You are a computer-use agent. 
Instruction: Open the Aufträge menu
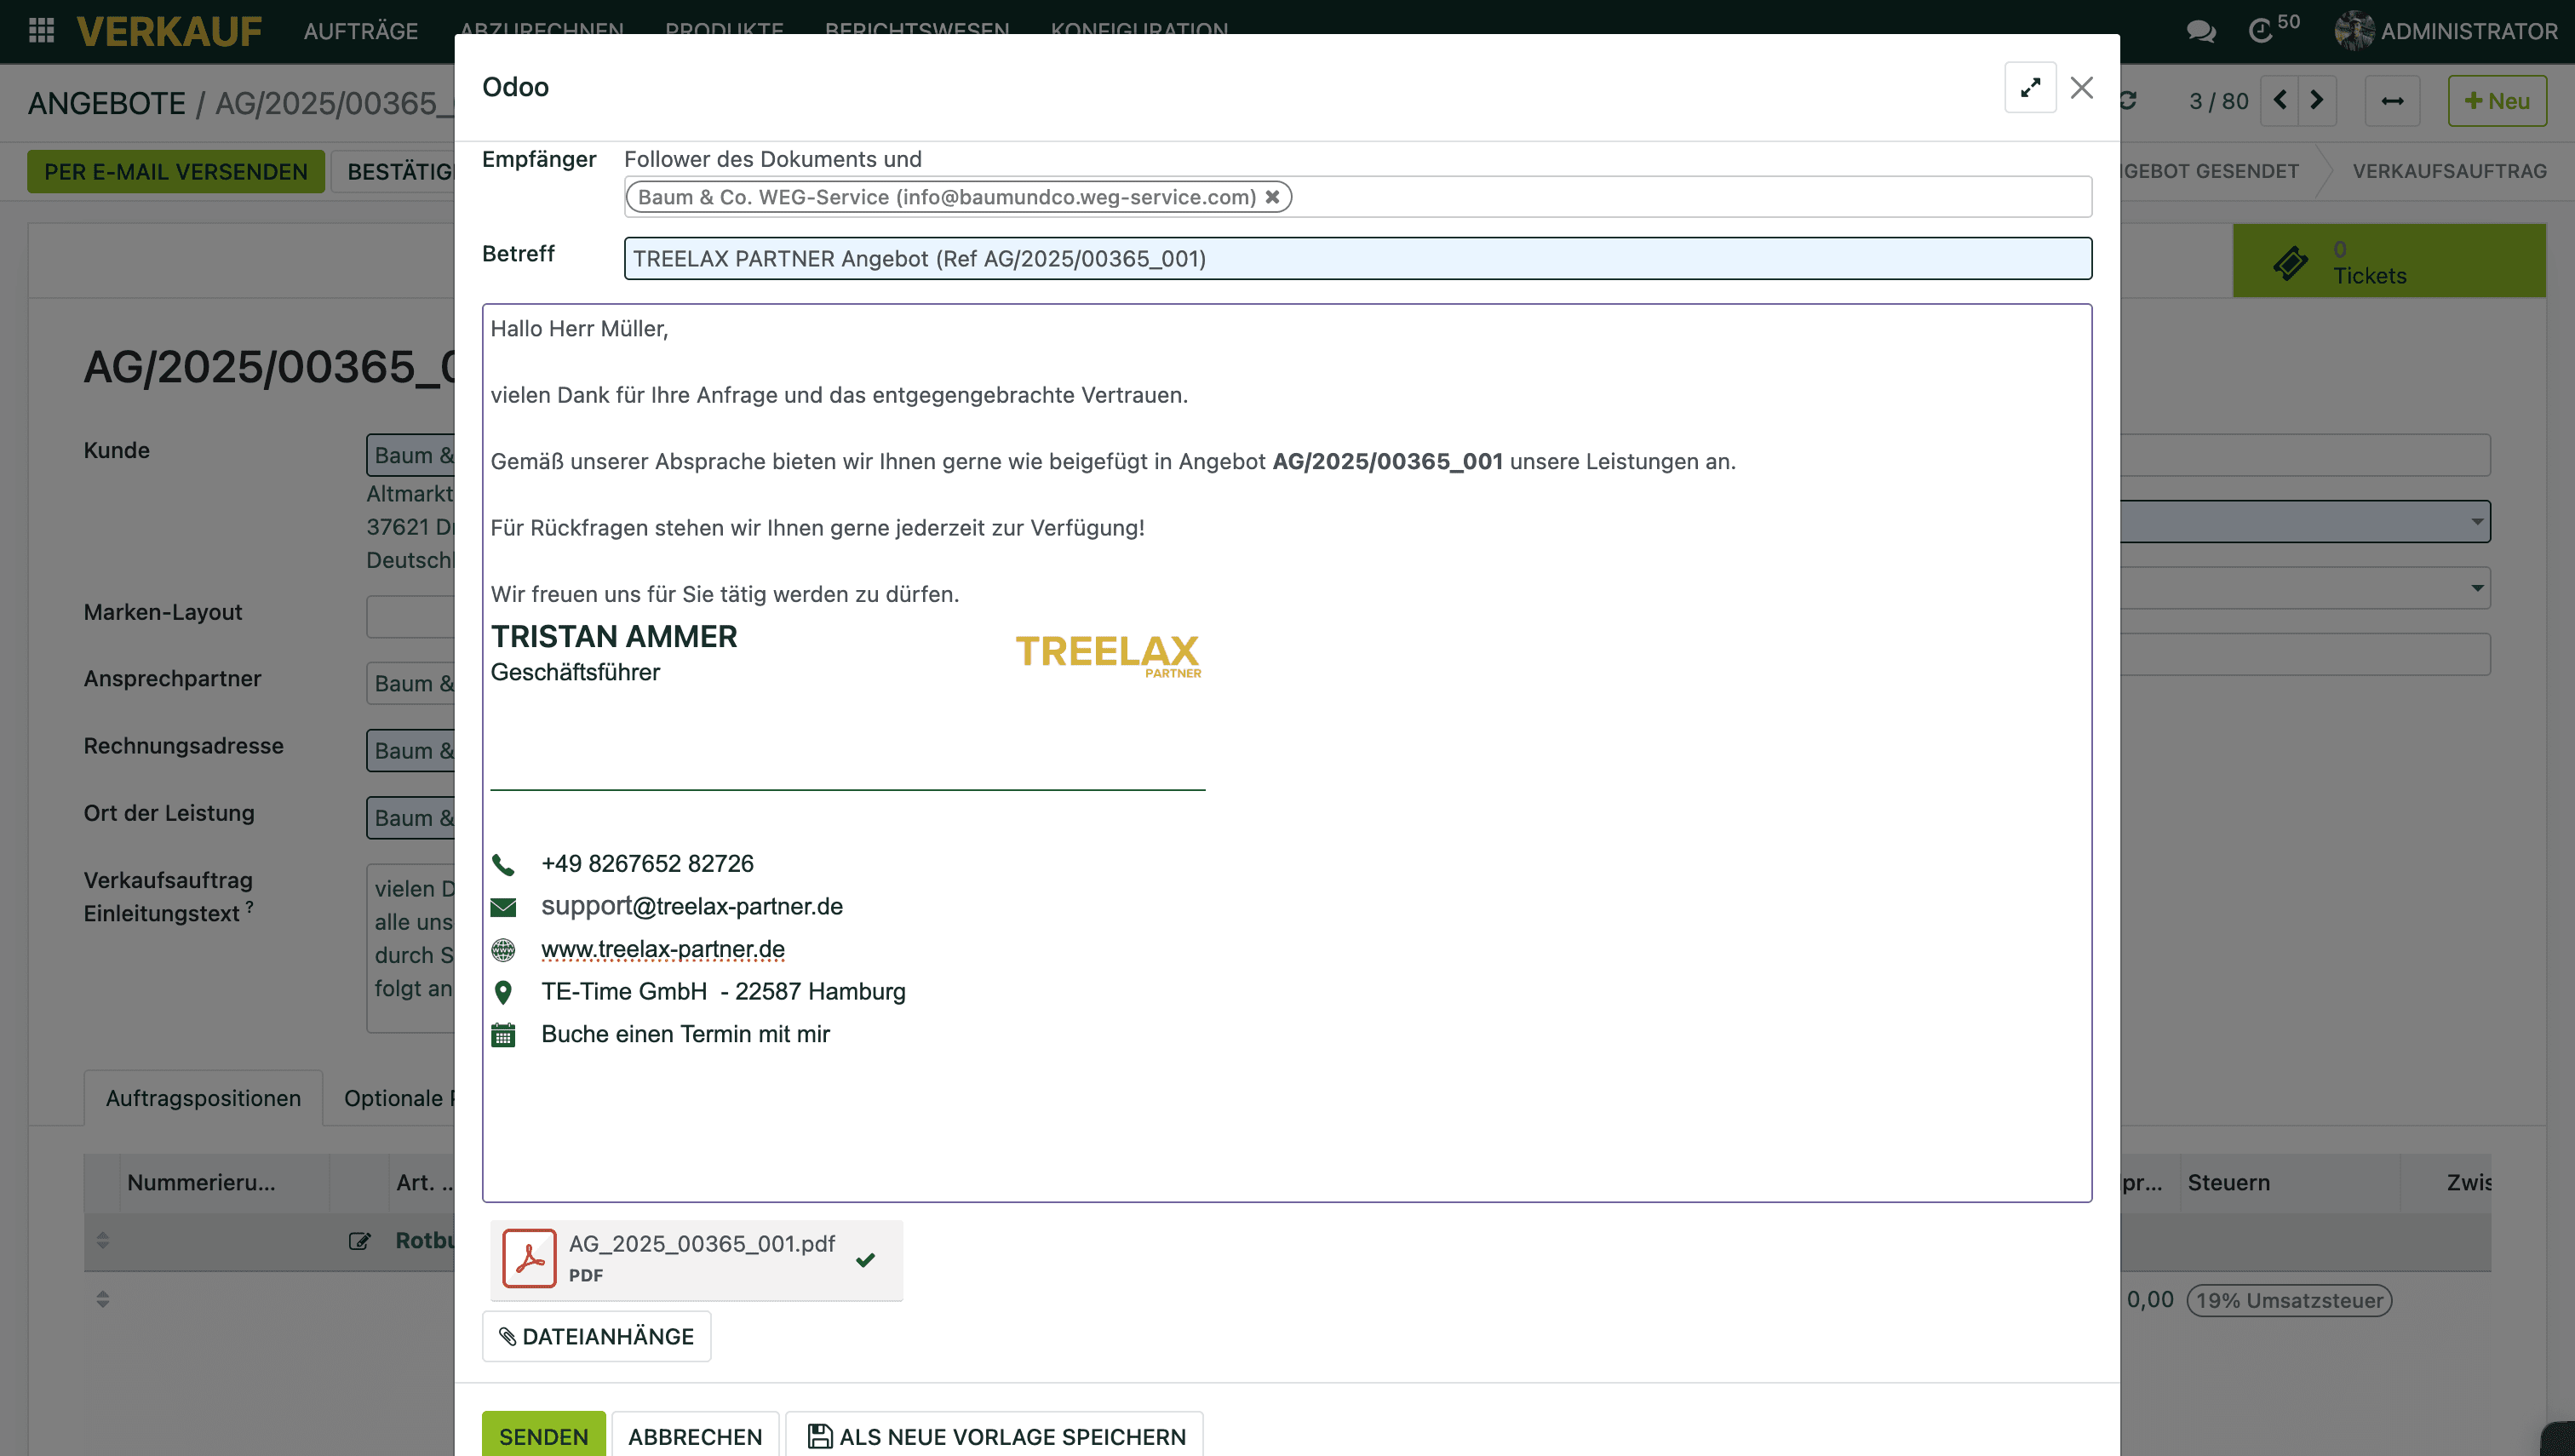click(360, 31)
